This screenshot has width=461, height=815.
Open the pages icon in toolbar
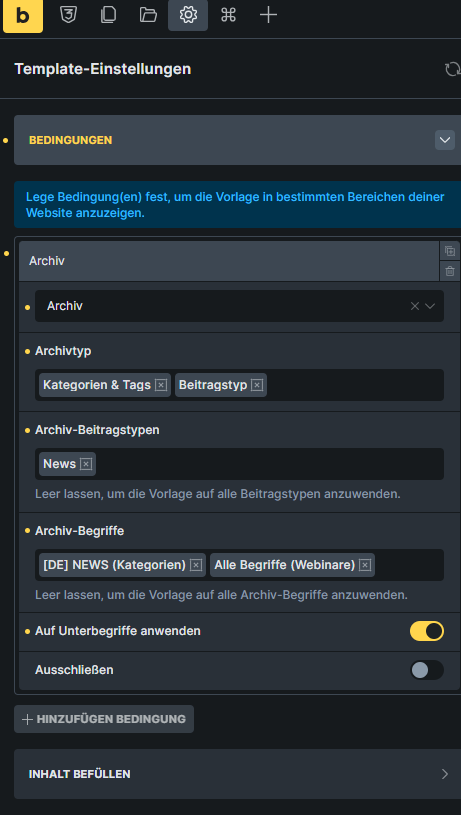(108, 15)
